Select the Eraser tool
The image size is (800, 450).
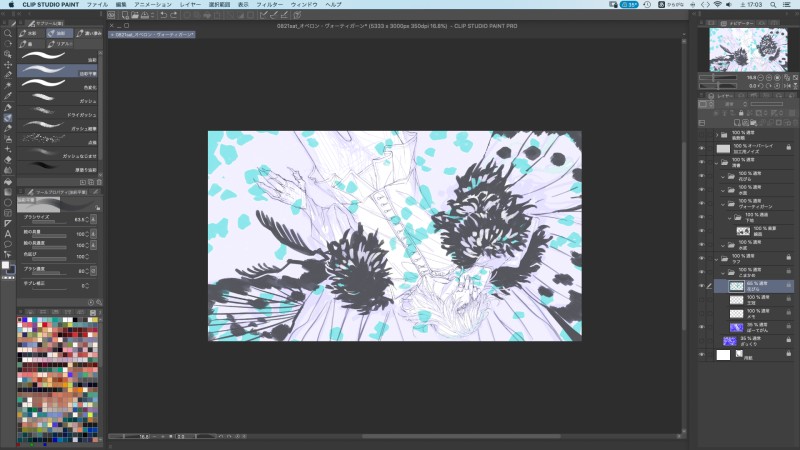point(8,160)
